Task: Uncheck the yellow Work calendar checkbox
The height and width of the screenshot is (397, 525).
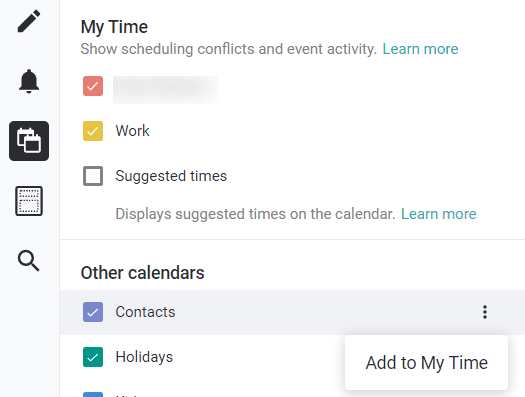Action: [x=93, y=131]
